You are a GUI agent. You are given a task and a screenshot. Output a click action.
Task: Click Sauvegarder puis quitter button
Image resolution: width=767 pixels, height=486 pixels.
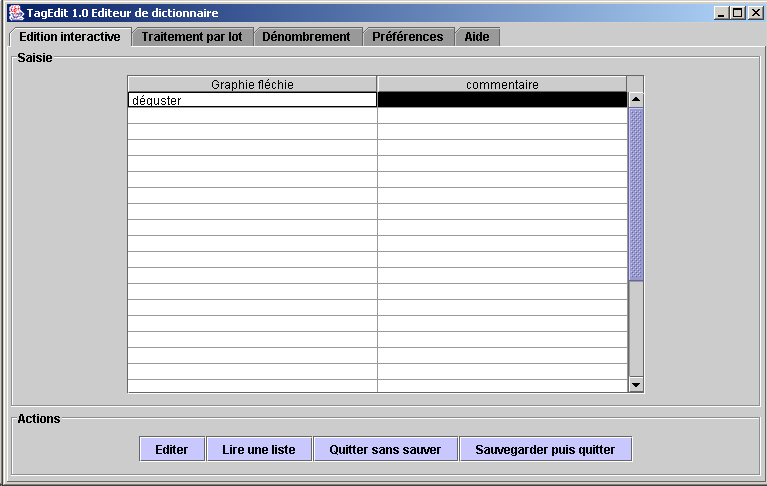tap(545, 449)
